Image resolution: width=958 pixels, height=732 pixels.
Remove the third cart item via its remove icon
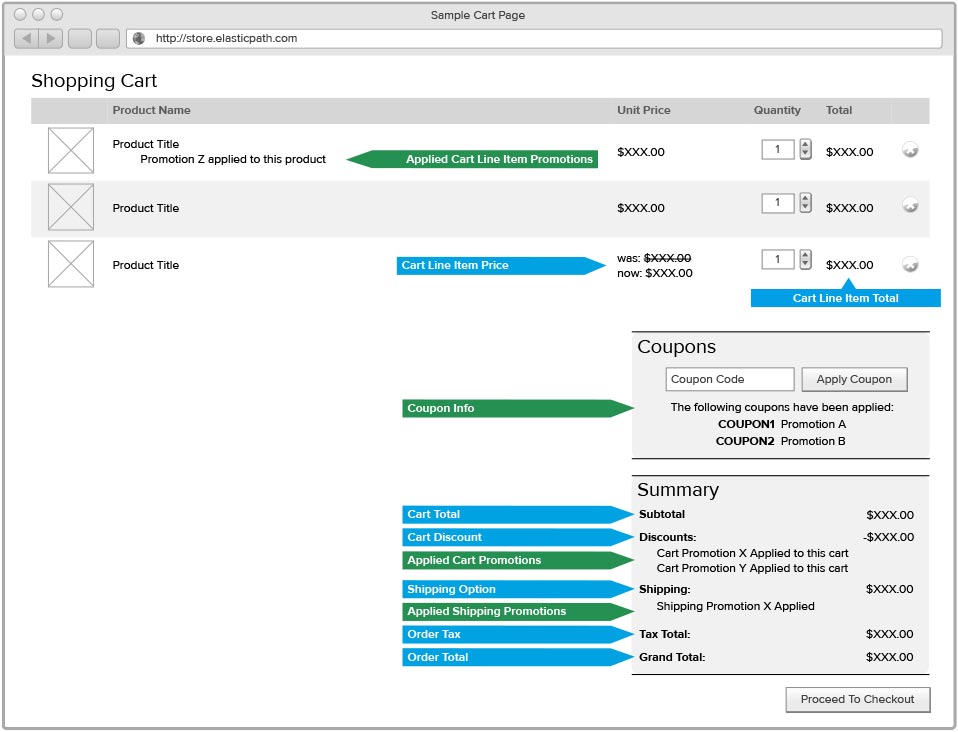pos(910,264)
